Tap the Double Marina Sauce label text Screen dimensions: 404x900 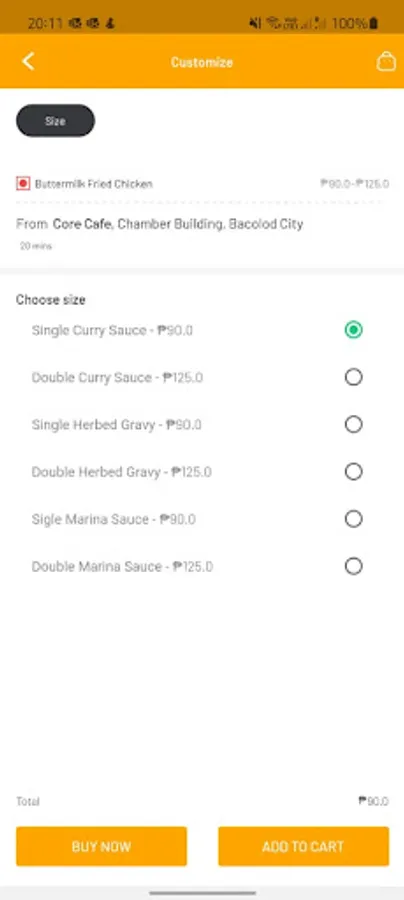click(x=96, y=567)
